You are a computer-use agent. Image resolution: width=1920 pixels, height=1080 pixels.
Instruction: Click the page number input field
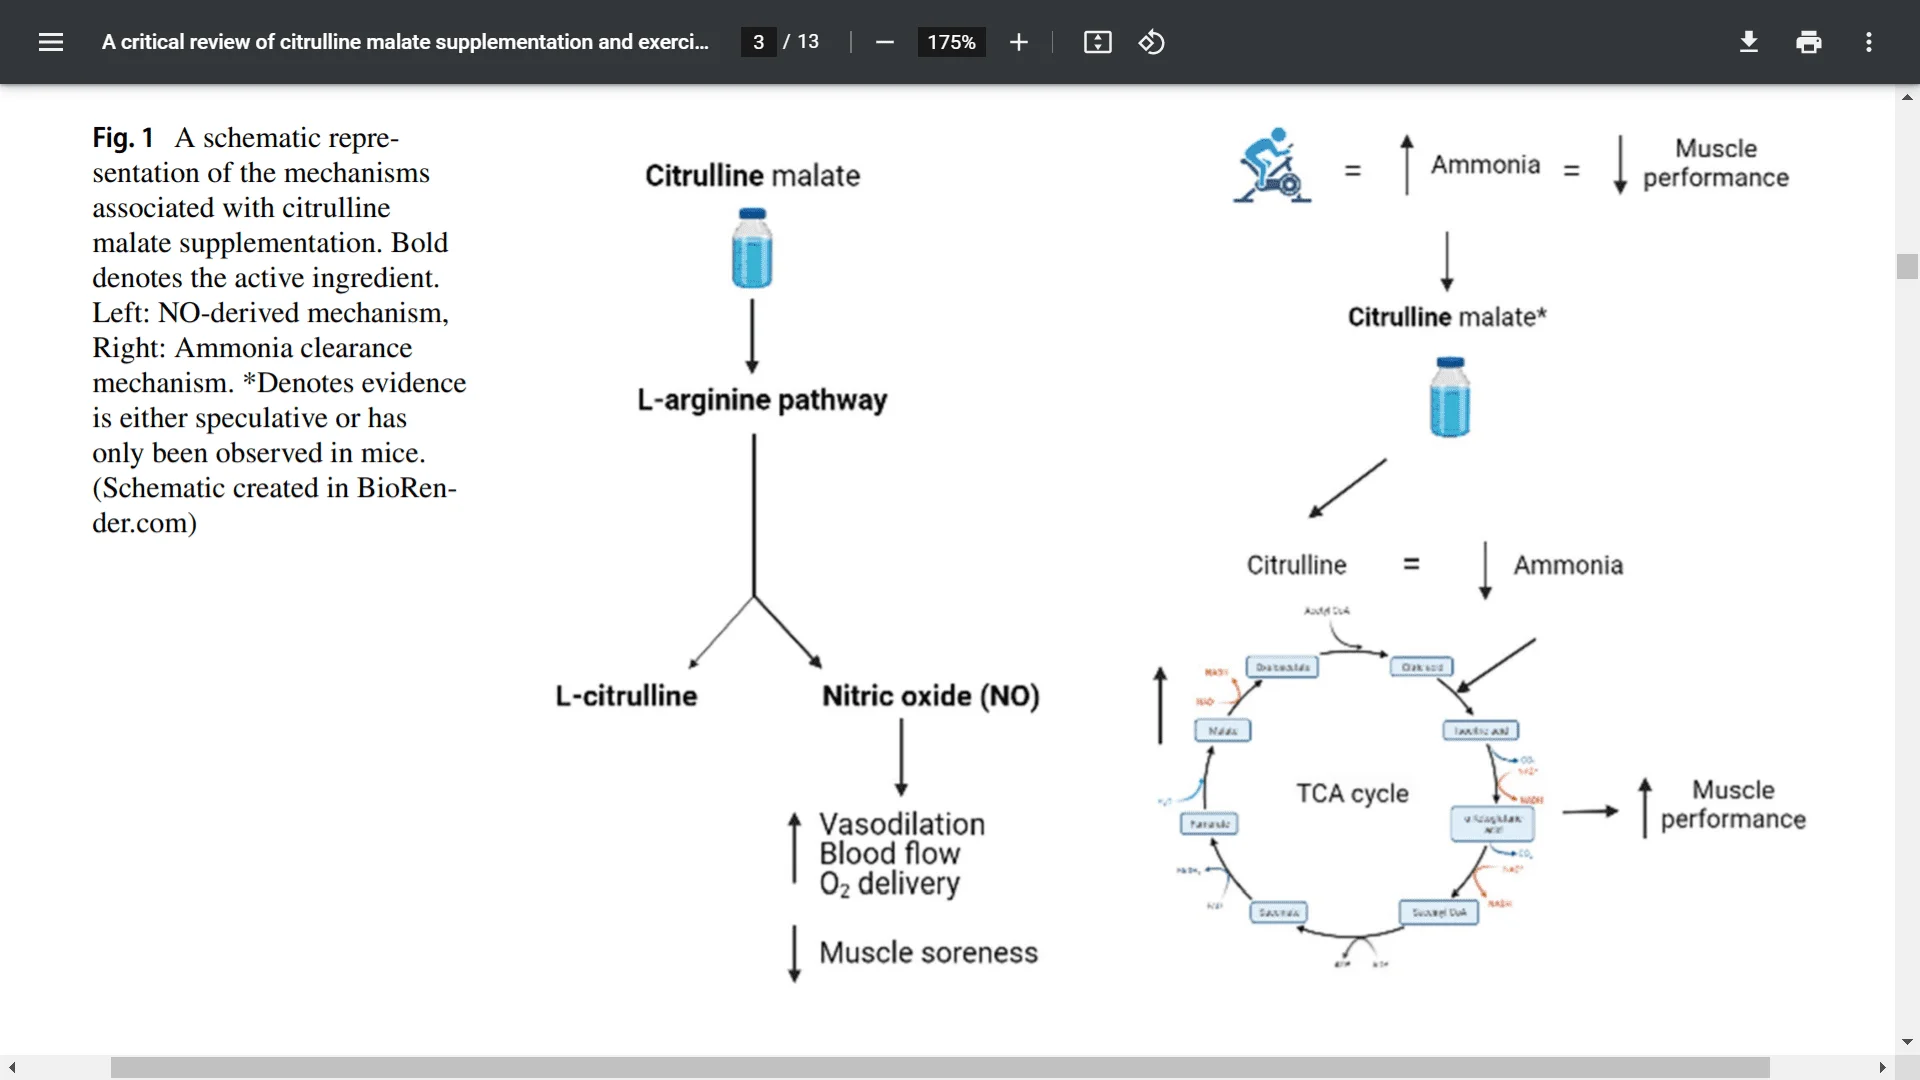(759, 42)
